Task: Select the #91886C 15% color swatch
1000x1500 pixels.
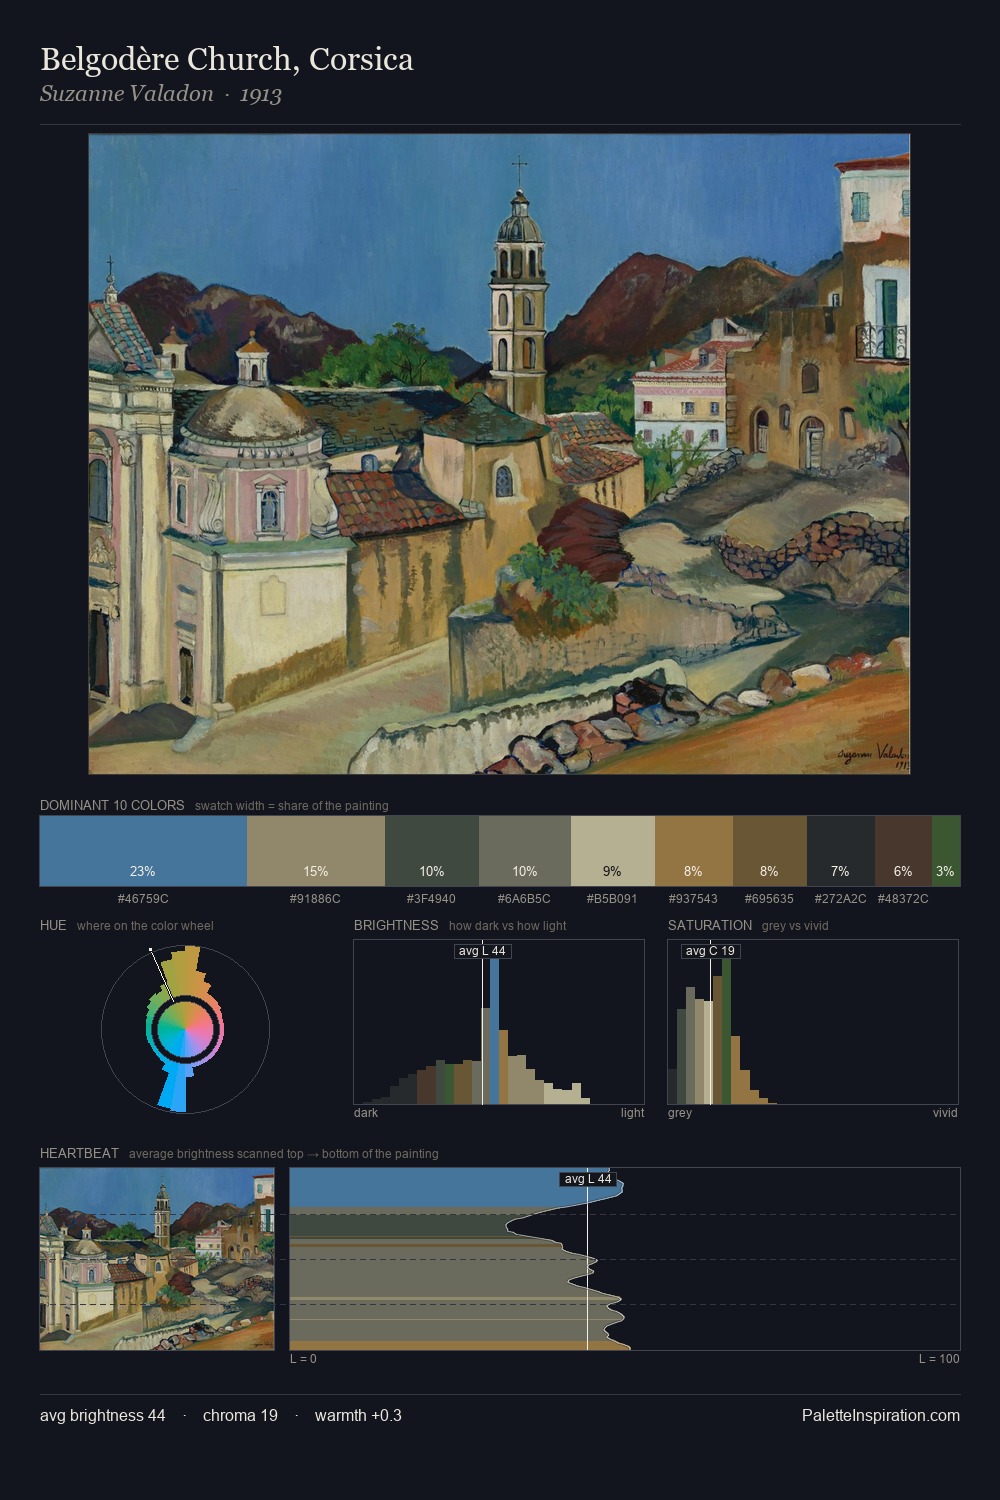Action: pos(316,851)
